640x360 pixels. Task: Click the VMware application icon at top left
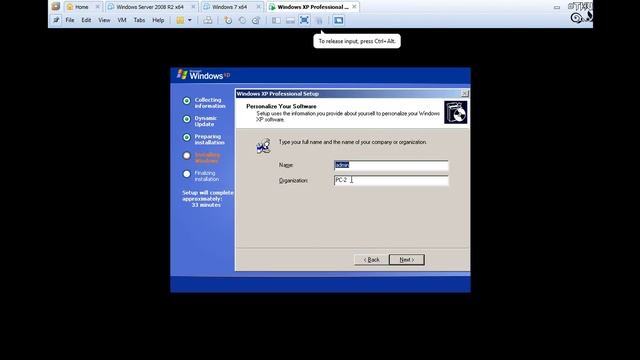coord(56,7)
